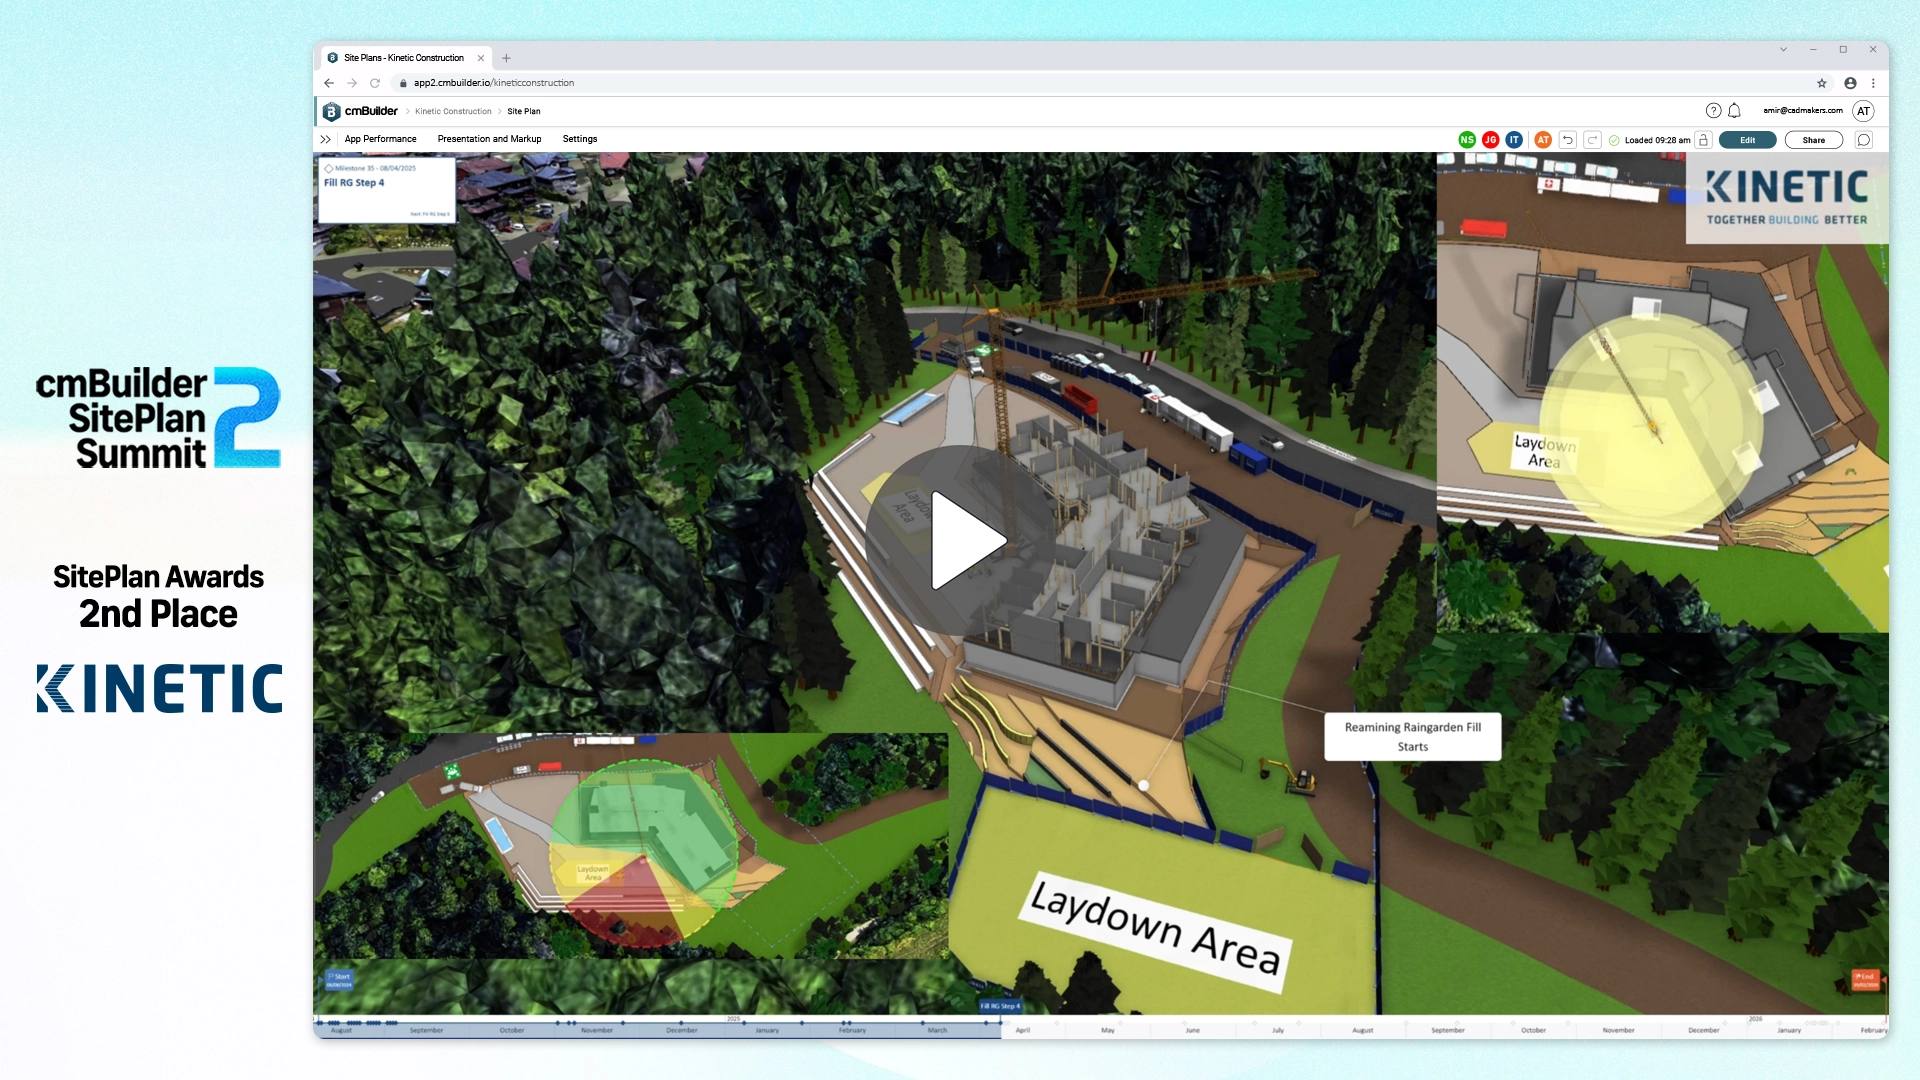This screenshot has height=1080, width=1920.
Task: Play the site plan video
Action: coord(960,541)
